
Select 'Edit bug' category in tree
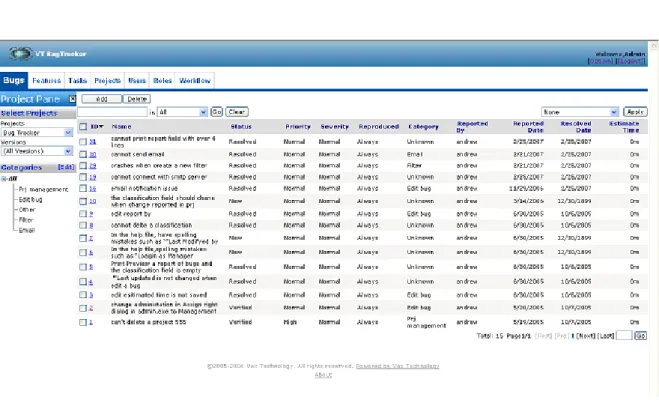click(x=30, y=200)
